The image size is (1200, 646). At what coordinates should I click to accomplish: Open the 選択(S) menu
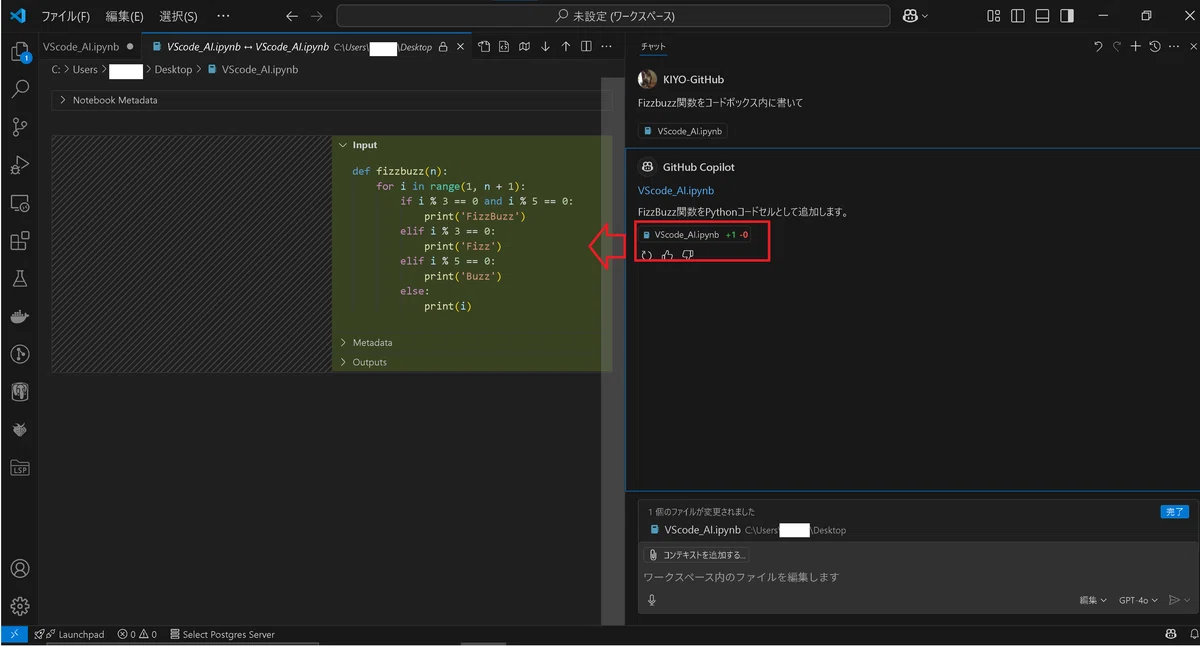pos(178,16)
